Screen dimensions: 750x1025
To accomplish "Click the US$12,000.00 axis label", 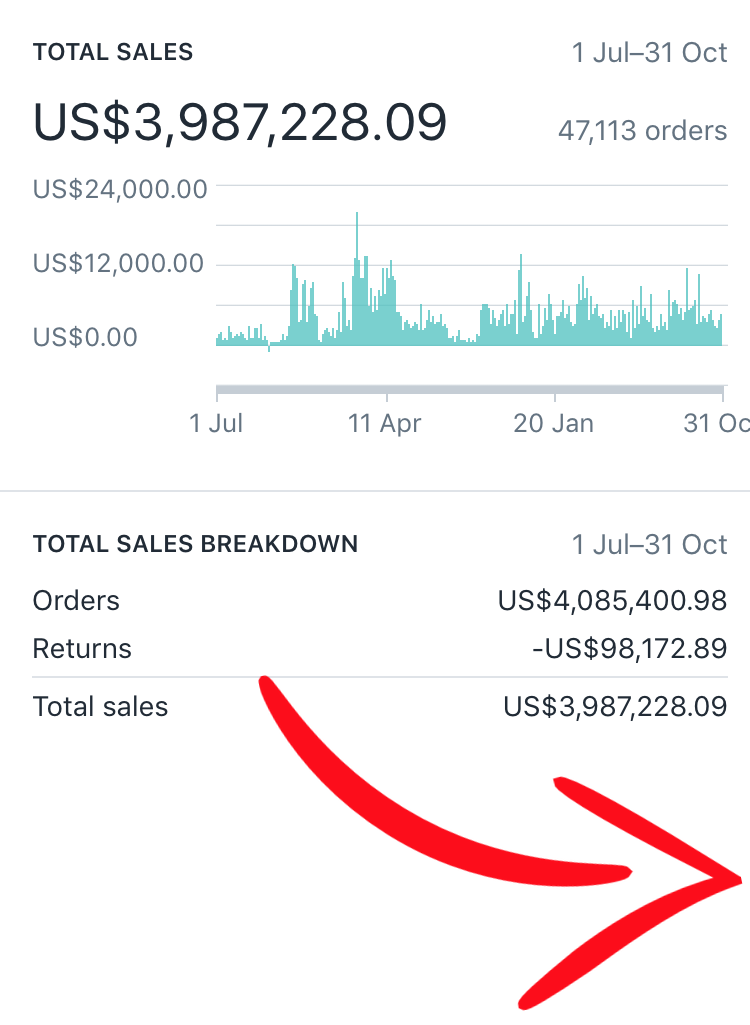I will 118,263.
